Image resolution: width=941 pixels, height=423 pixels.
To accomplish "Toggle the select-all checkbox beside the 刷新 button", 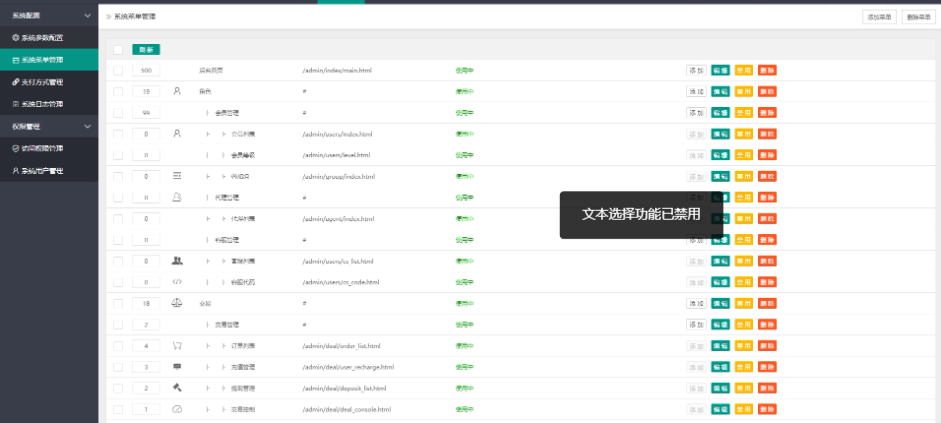I will pyautogui.click(x=118, y=50).
